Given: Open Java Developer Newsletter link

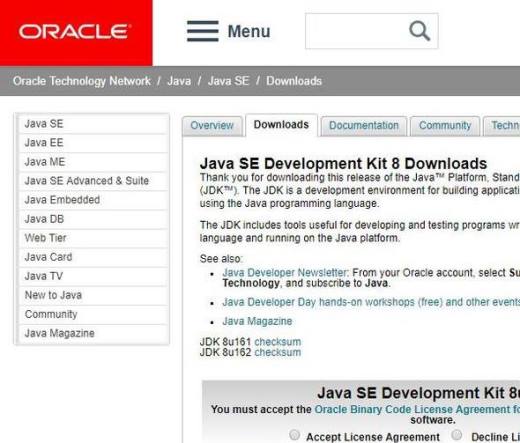Looking at the screenshot, I should coord(285,273).
